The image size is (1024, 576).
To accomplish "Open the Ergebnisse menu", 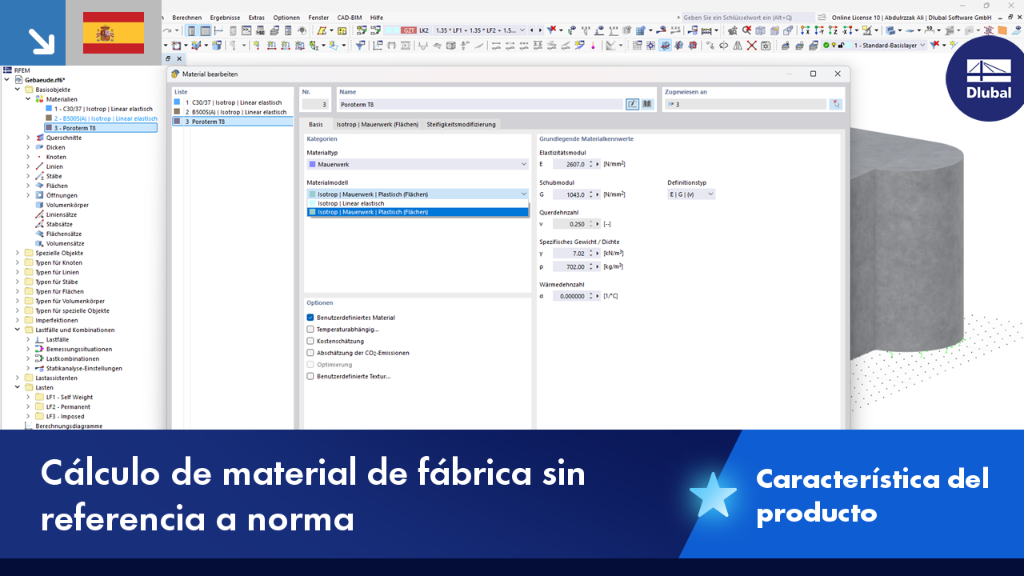I will click(x=225, y=18).
